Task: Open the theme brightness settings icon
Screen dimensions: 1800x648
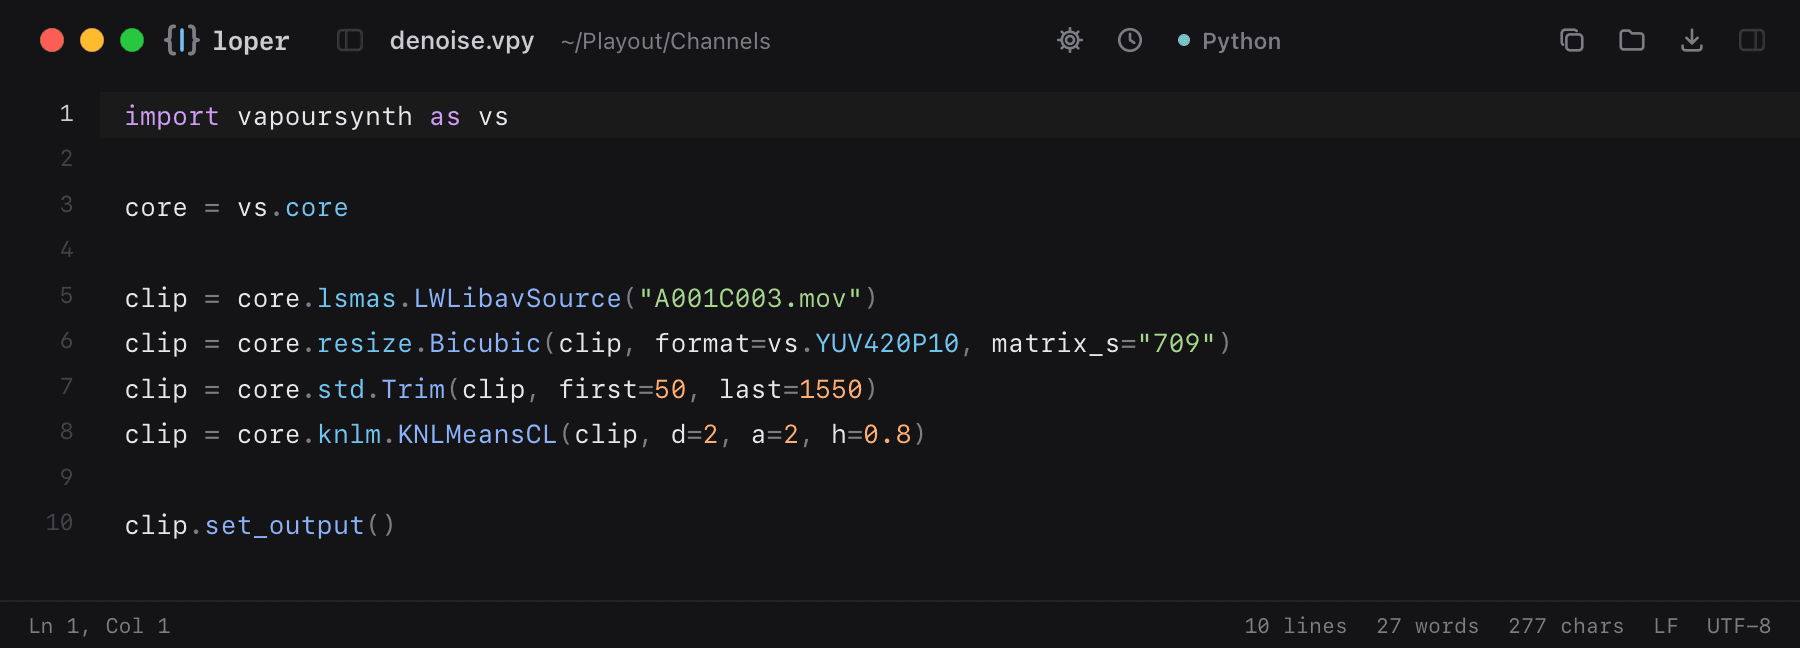Action: (1070, 40)
